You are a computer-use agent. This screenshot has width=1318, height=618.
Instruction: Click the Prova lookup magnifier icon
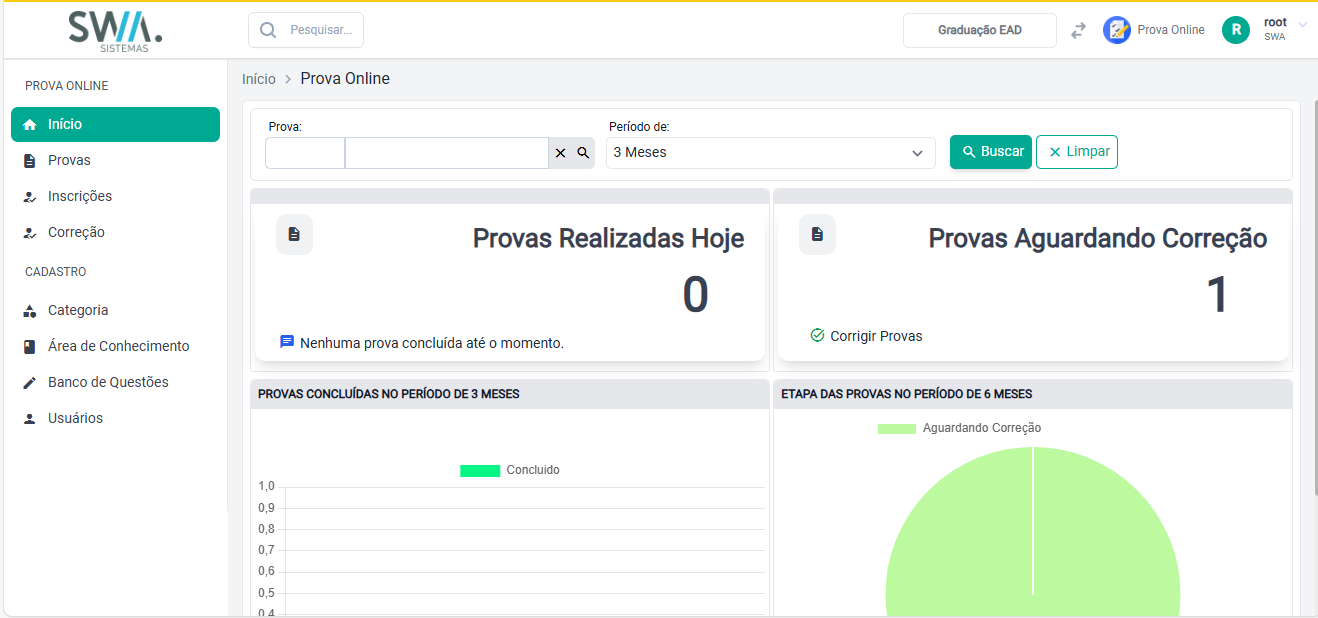click(583, 153)
